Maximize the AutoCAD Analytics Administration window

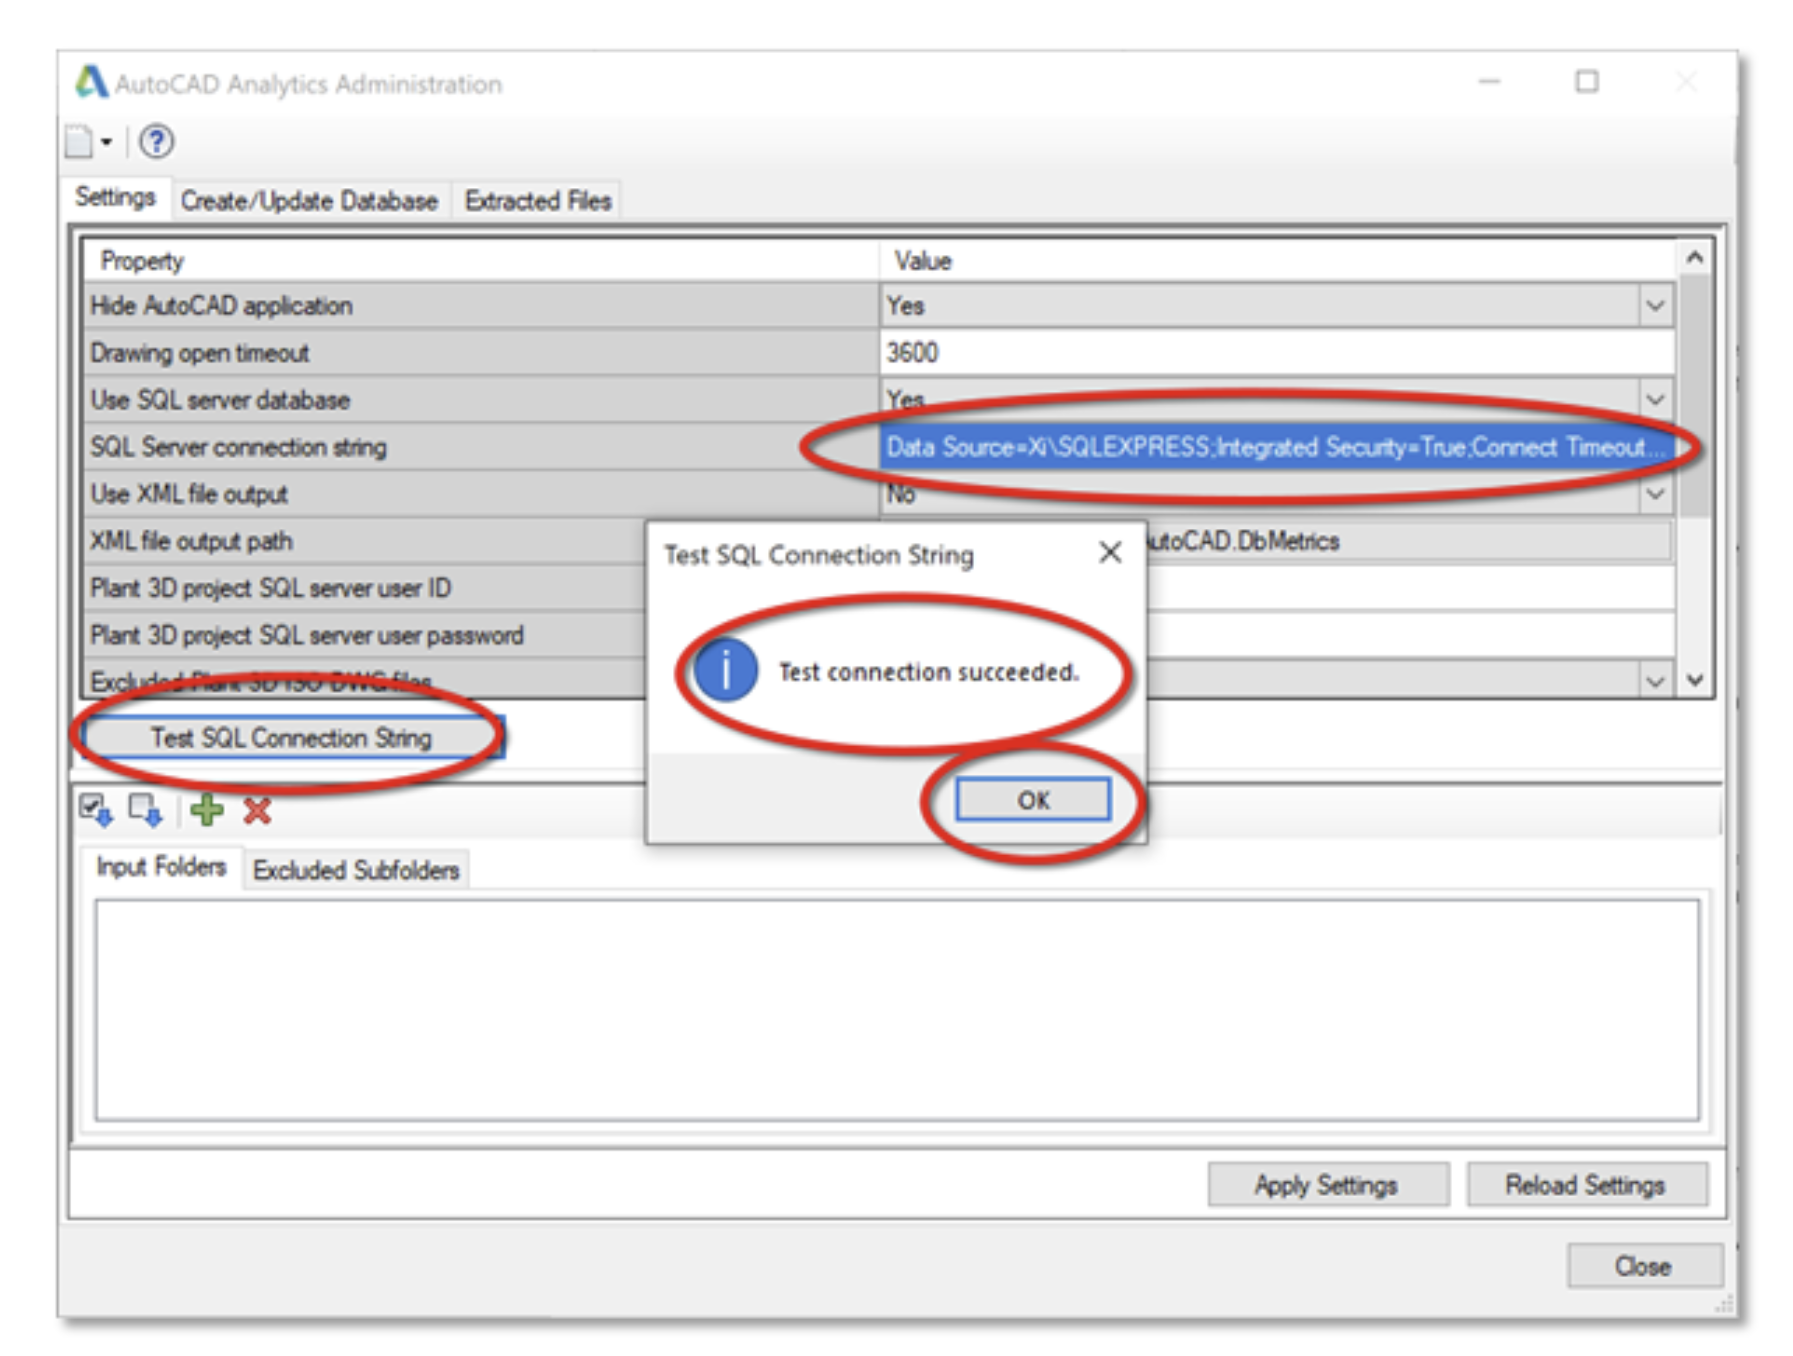(1587, 81)
